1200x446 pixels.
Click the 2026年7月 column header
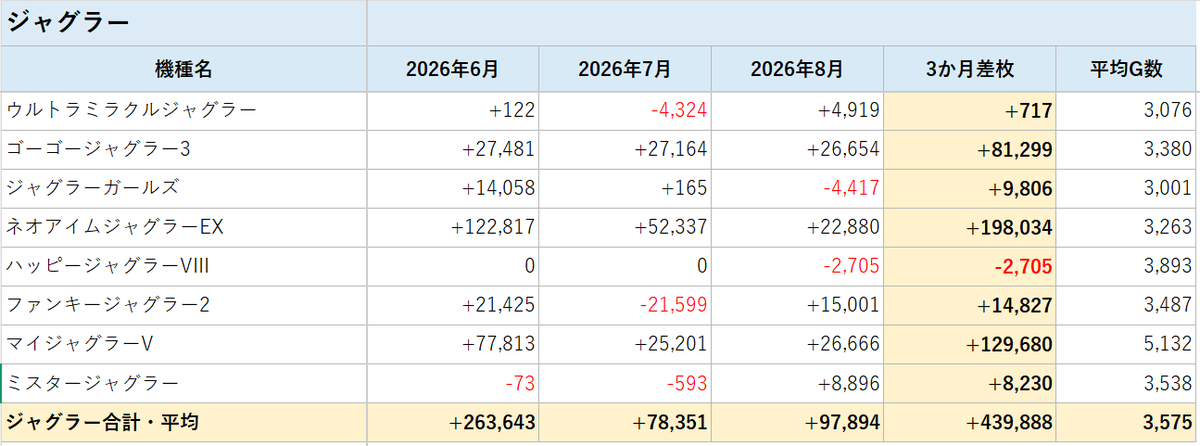[625, 69]
